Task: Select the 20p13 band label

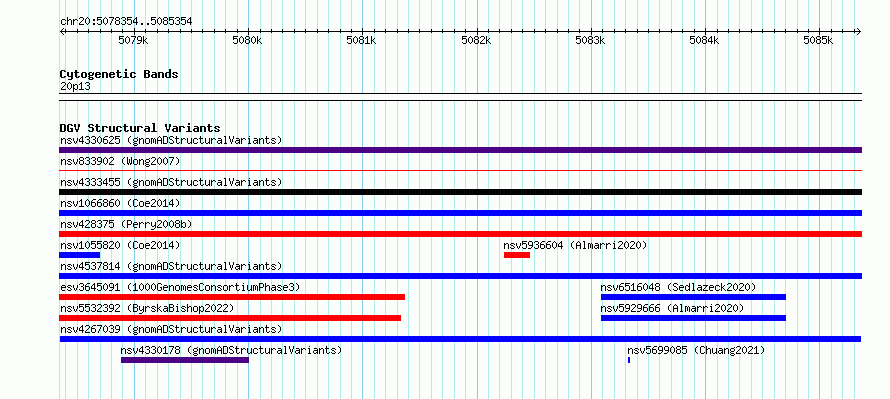Action: (x=75, y=87)
